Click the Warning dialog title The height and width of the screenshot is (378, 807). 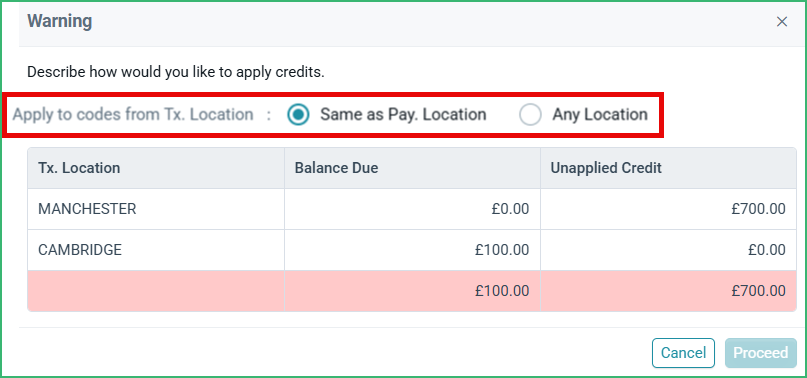click(60, 22)
